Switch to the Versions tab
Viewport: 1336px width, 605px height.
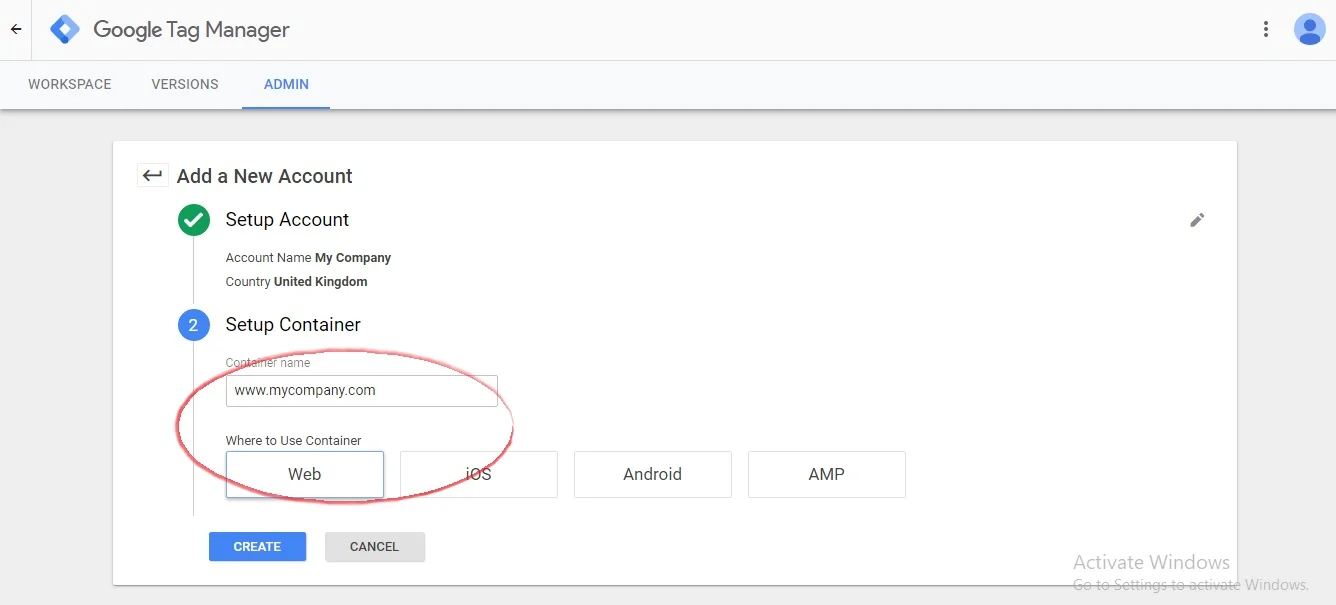185,84
